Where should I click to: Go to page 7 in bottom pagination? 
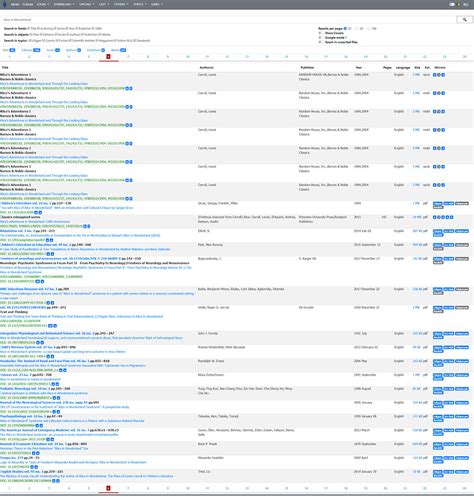click(x=128, y=488)
